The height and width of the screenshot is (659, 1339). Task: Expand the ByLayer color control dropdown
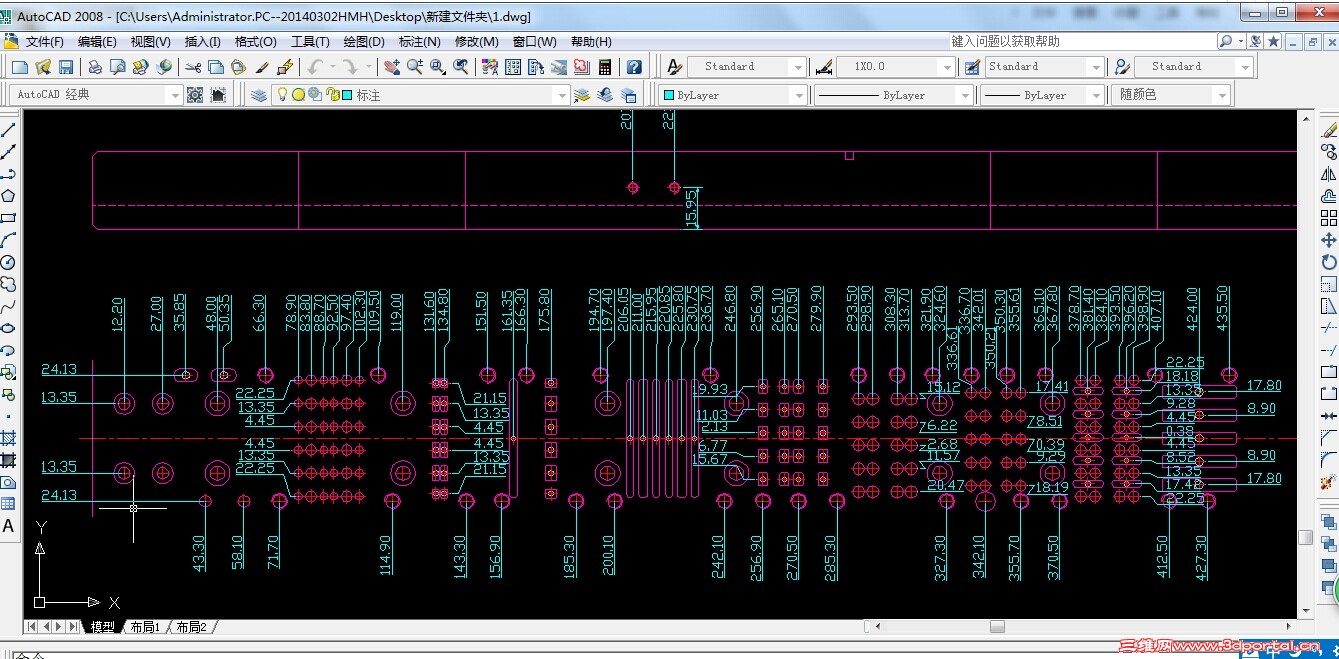click(x=797, y=95)
